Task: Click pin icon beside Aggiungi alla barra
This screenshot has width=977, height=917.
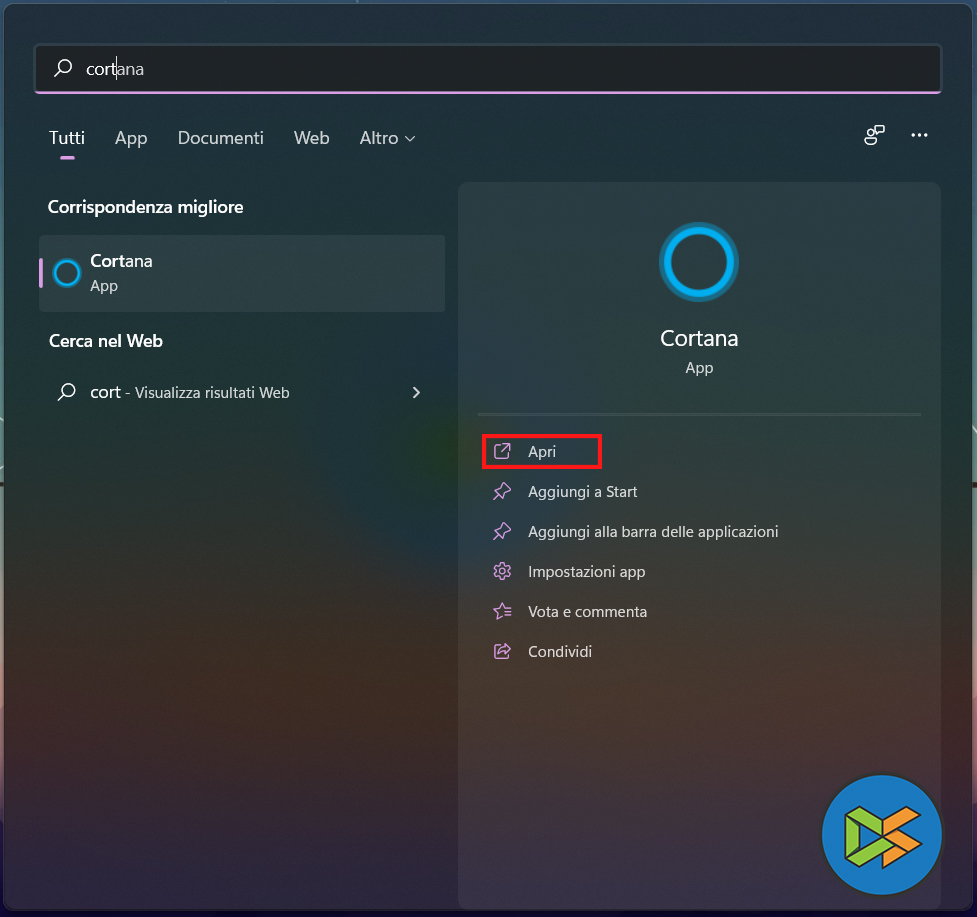Action: point(502,531)
